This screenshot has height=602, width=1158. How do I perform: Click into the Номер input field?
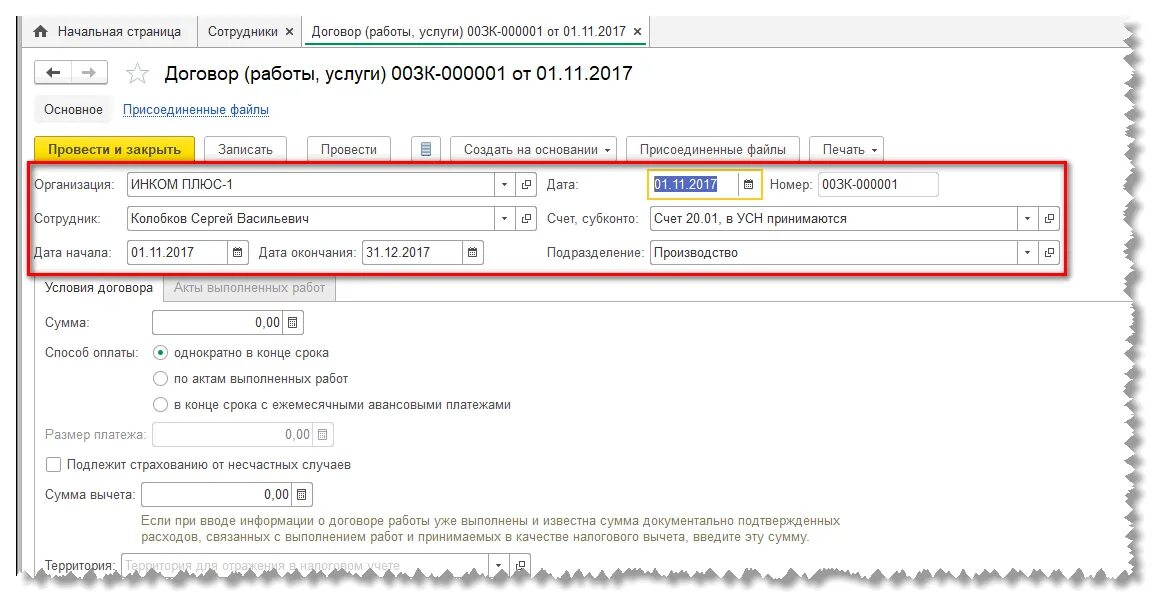878,185
